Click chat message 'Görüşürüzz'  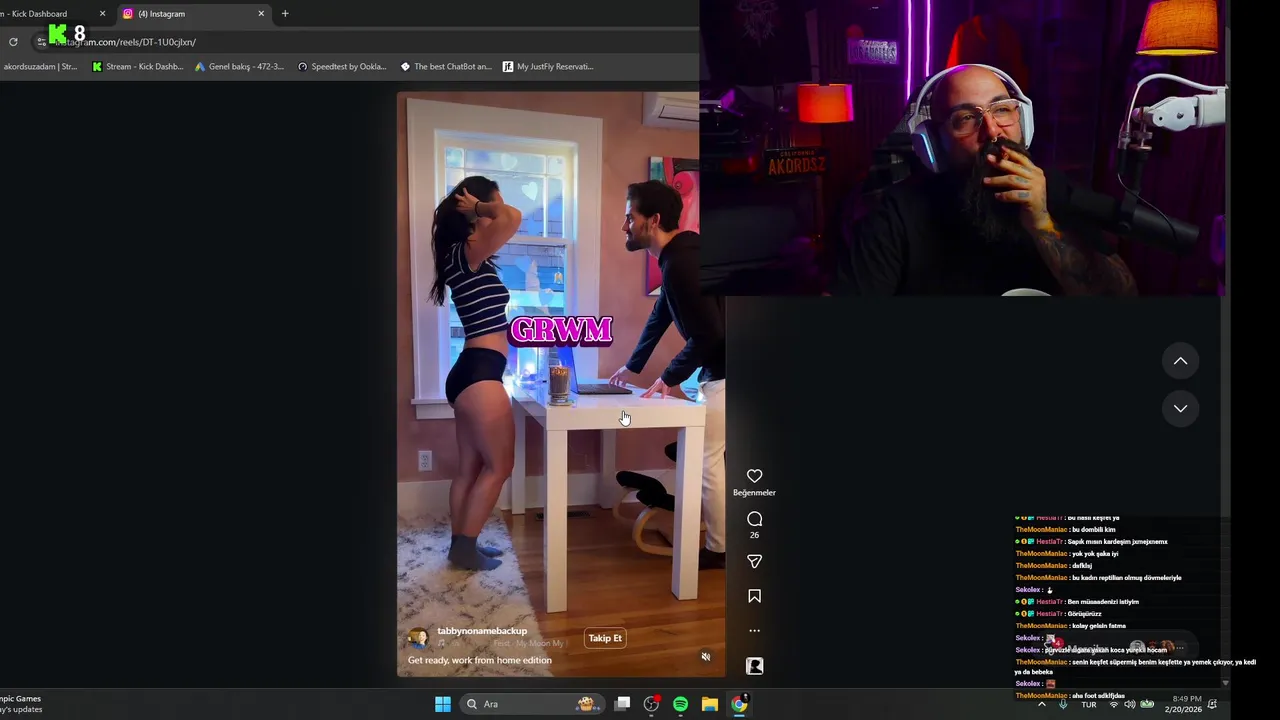click(x=1084, y=614)
